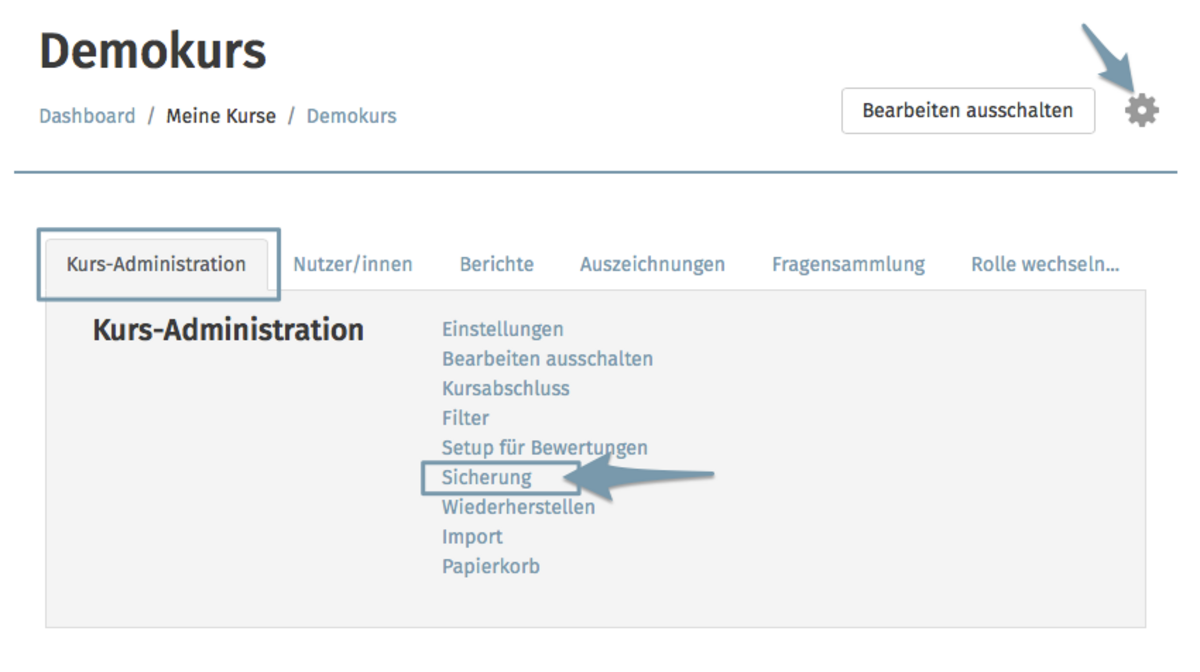Select Rolle wechseln tab
1200x672 pixels.
click(x=1045, y=265)
